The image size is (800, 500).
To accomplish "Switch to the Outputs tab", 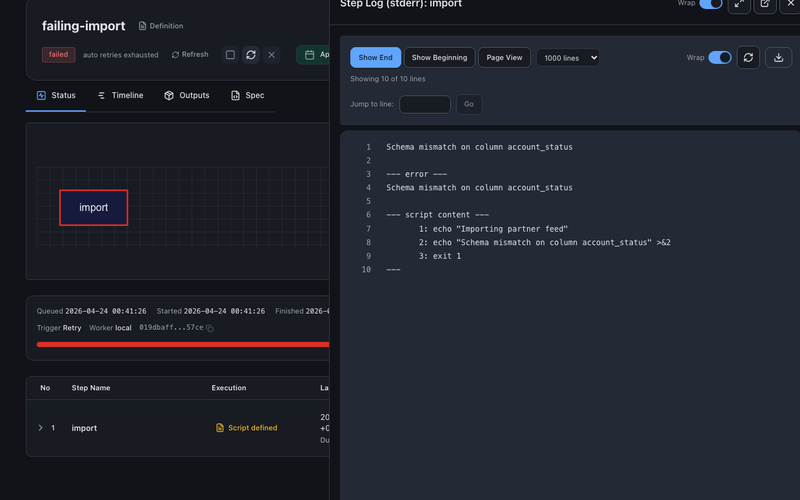I will click(187, 95).
